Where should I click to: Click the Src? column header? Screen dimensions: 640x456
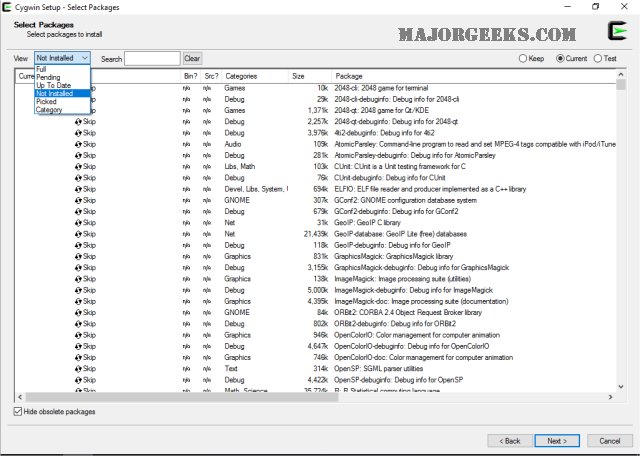[x=211, y=76]
